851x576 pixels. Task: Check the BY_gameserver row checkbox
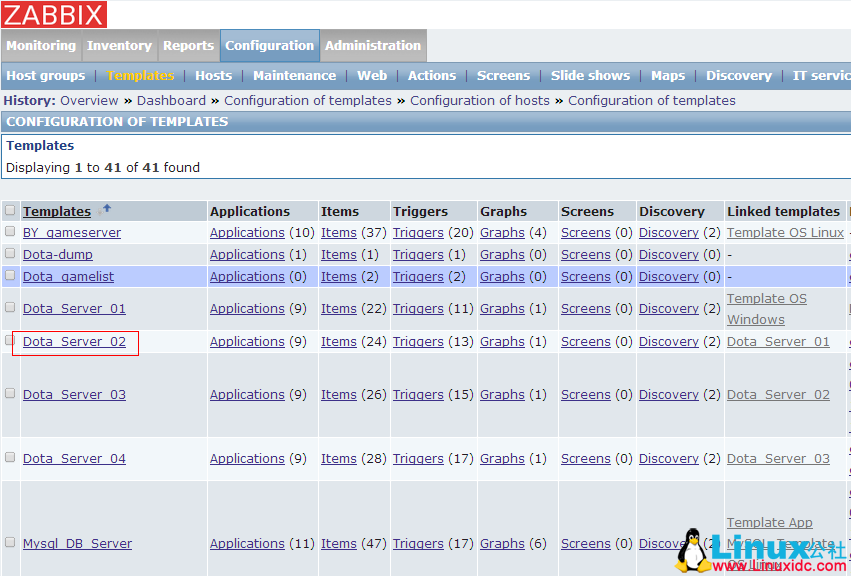pos(10,232)
